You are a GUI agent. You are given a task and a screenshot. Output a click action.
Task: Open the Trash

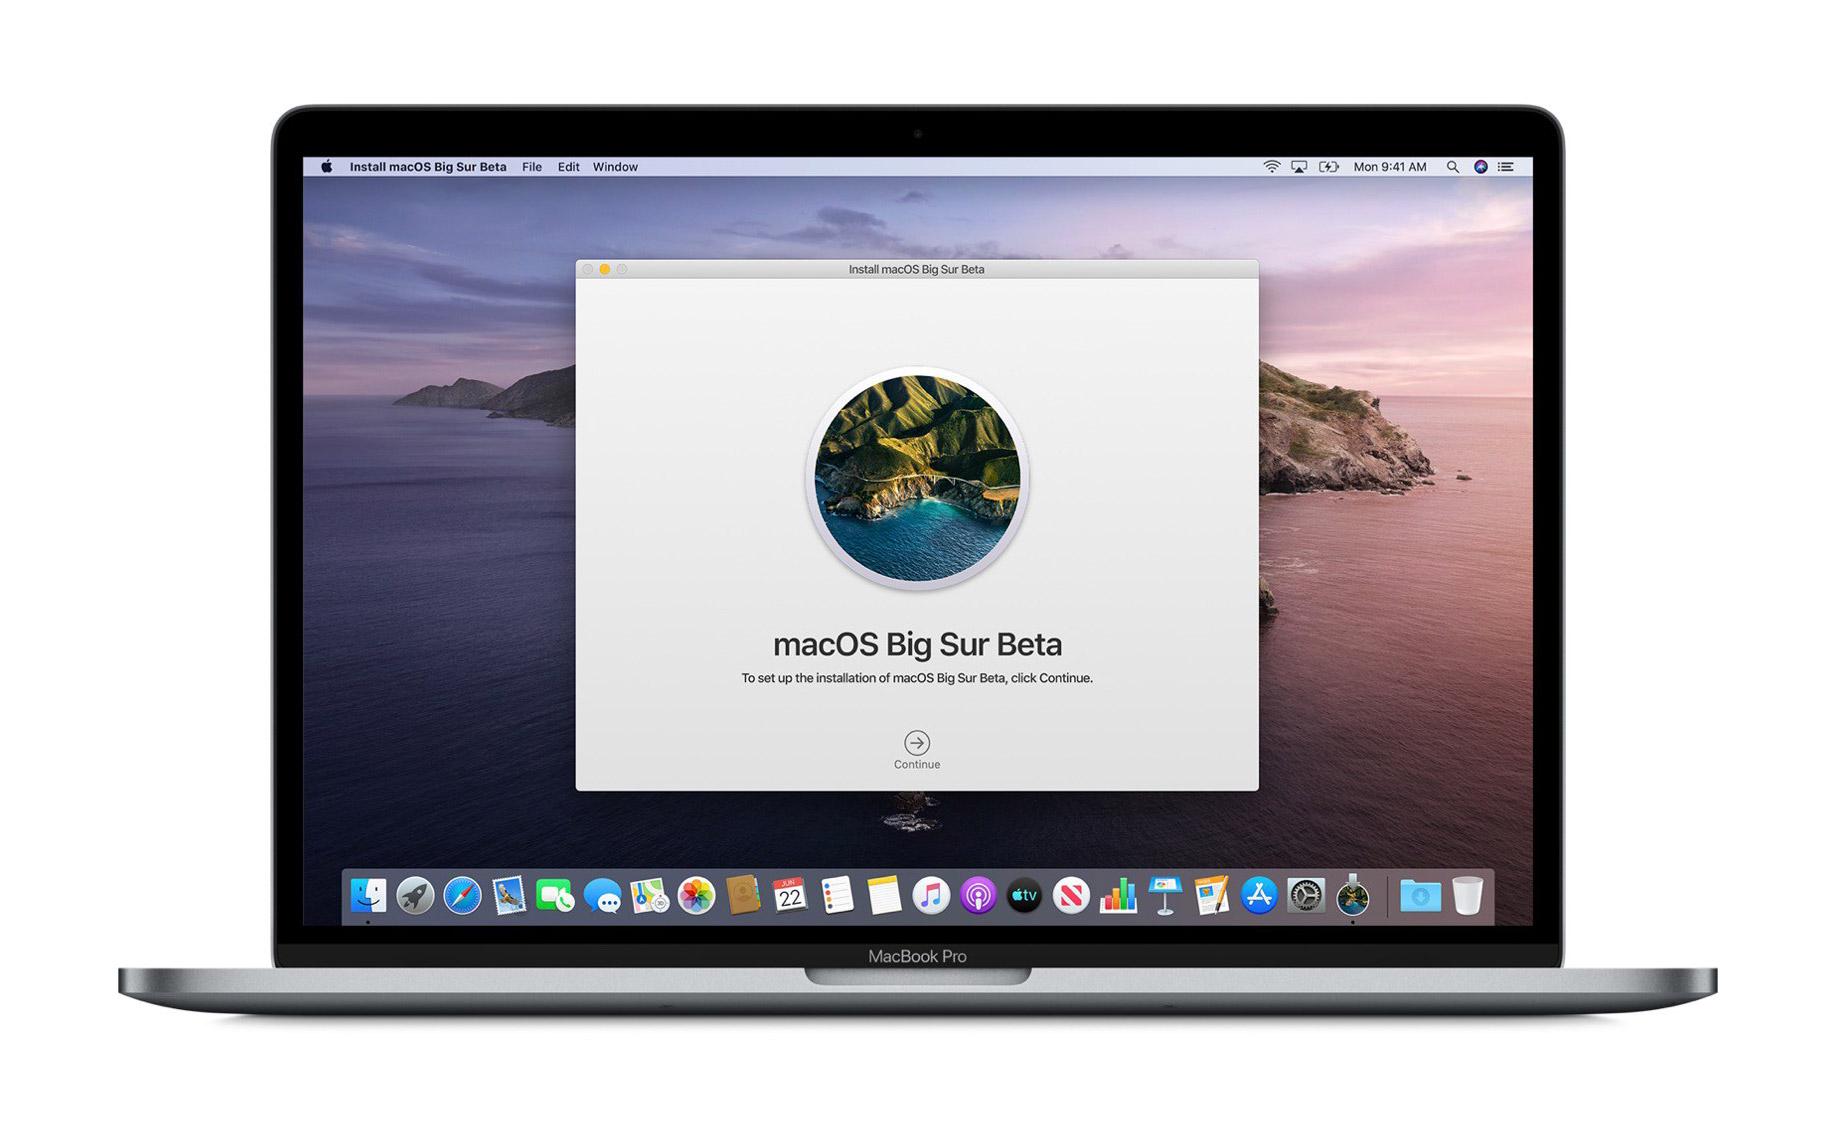click(1467, 895)
